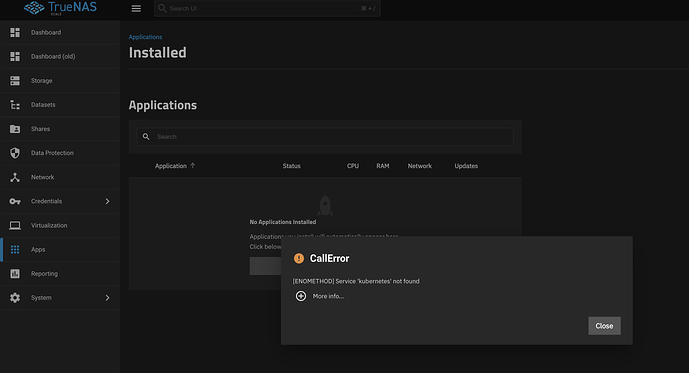
Task: Click the Data Protection shield icon
Action: coord(15,153)
